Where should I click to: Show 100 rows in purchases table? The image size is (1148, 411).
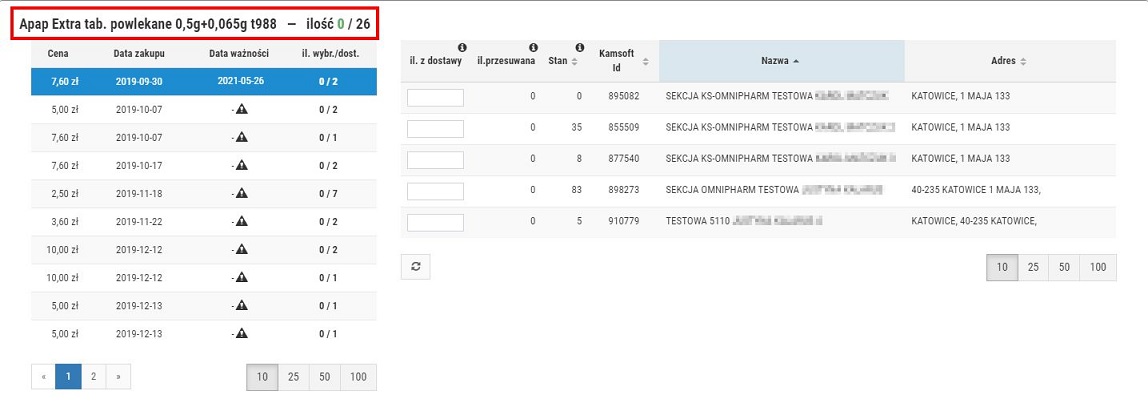(359, 377)
